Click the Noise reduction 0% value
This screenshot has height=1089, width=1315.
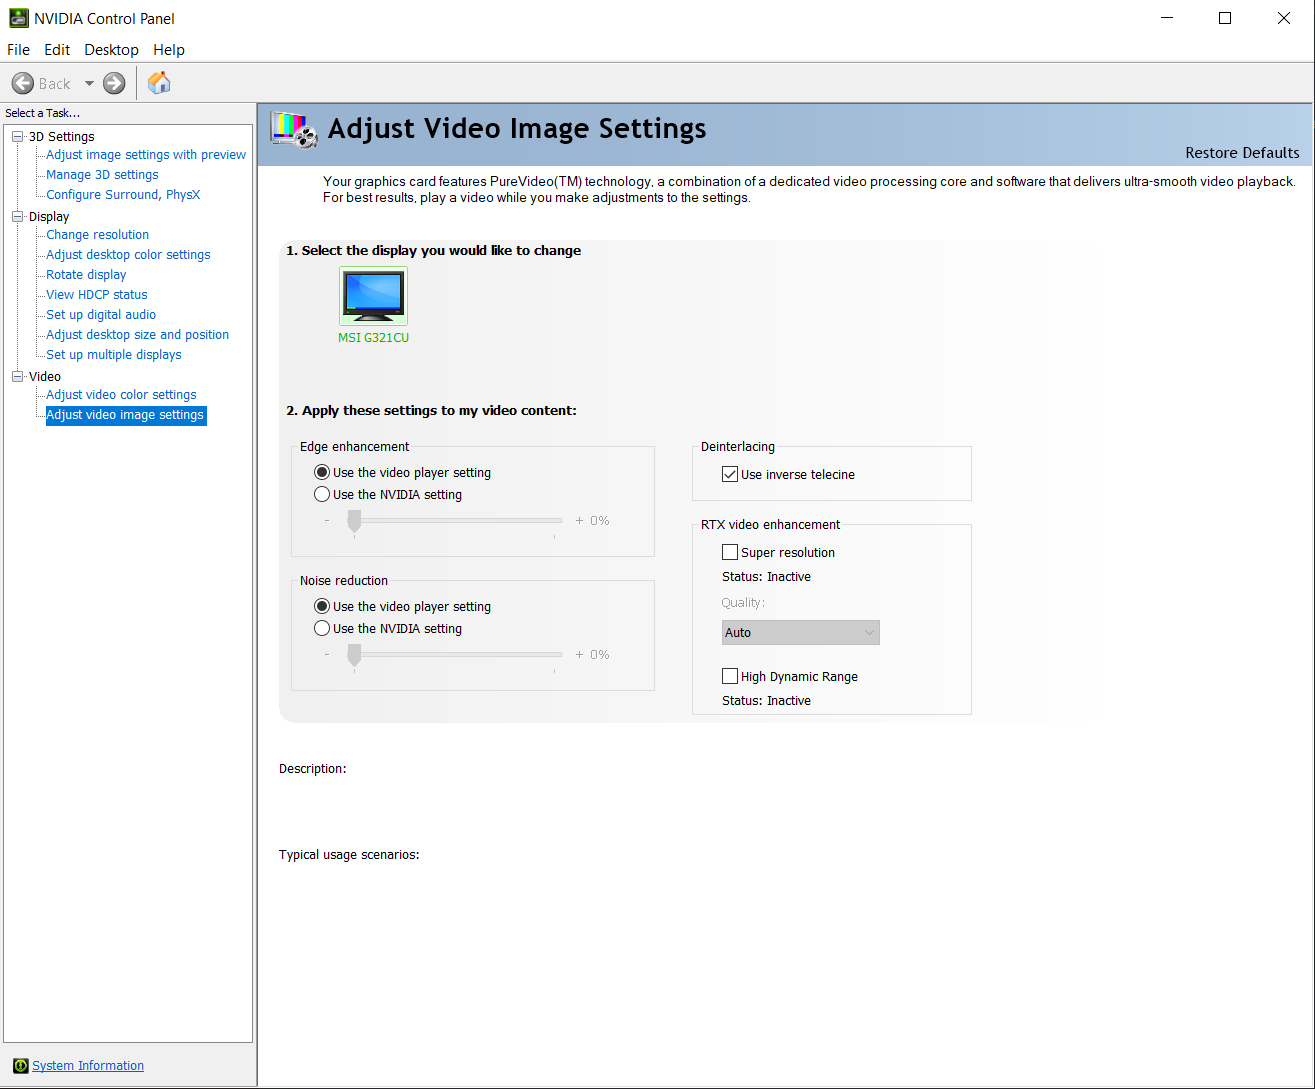(x=599, y=655)
